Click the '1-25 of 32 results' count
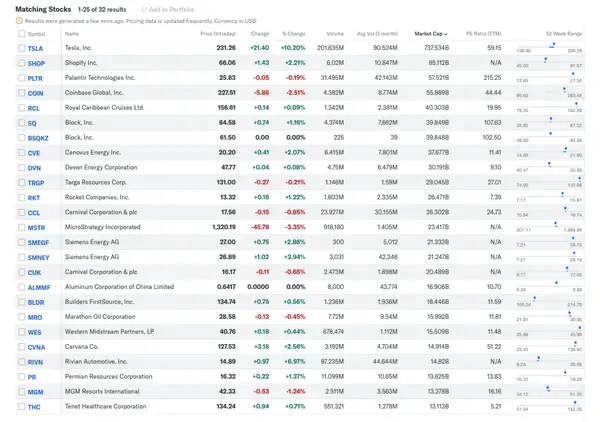The width and height of the screenshot is (600, 422). [x=102, y=9]
